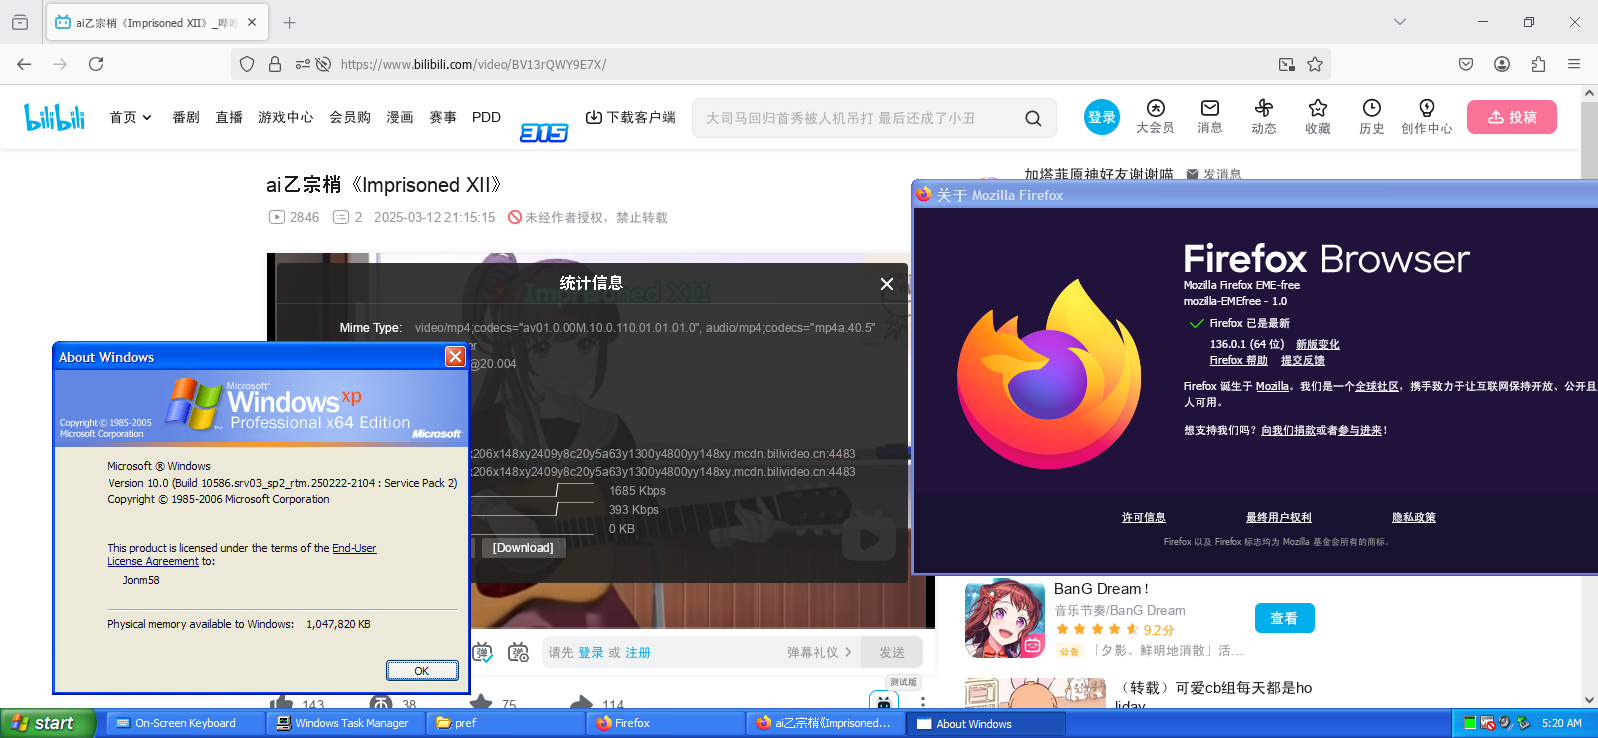Open the 漫画 nav item
Screen dimensions: 1598x738
click(x=400, y=117)
